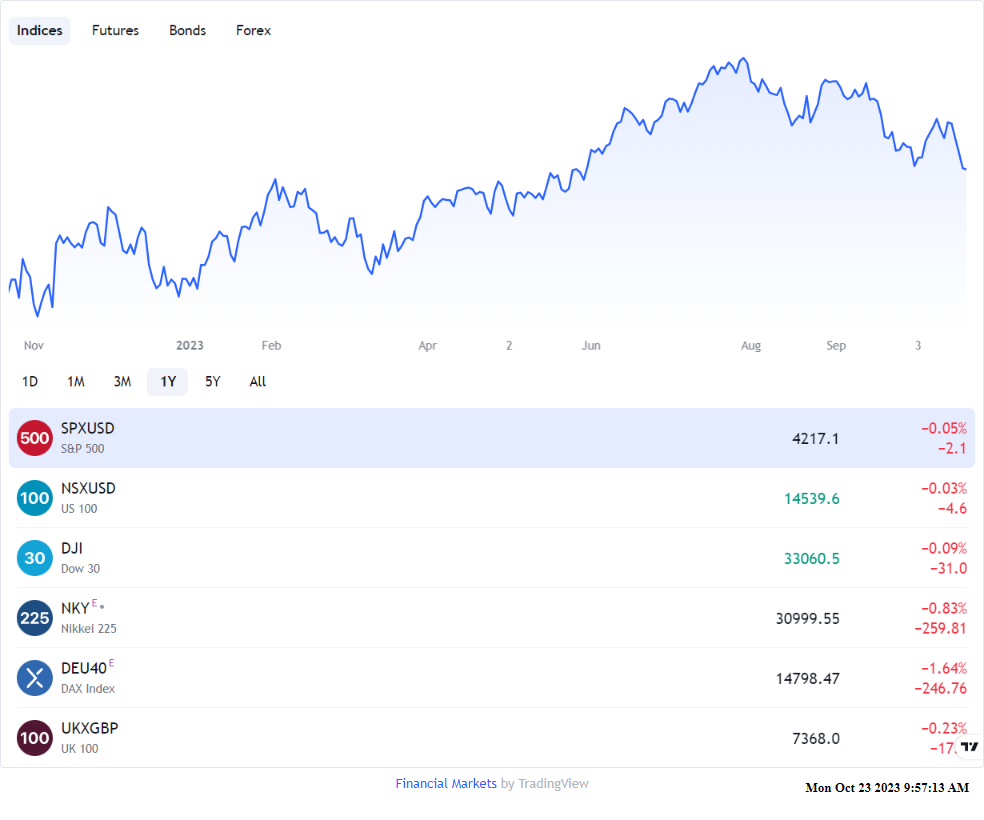Select the 3M time range
This screenshot has height=820, width=984.
coord(122,381)
